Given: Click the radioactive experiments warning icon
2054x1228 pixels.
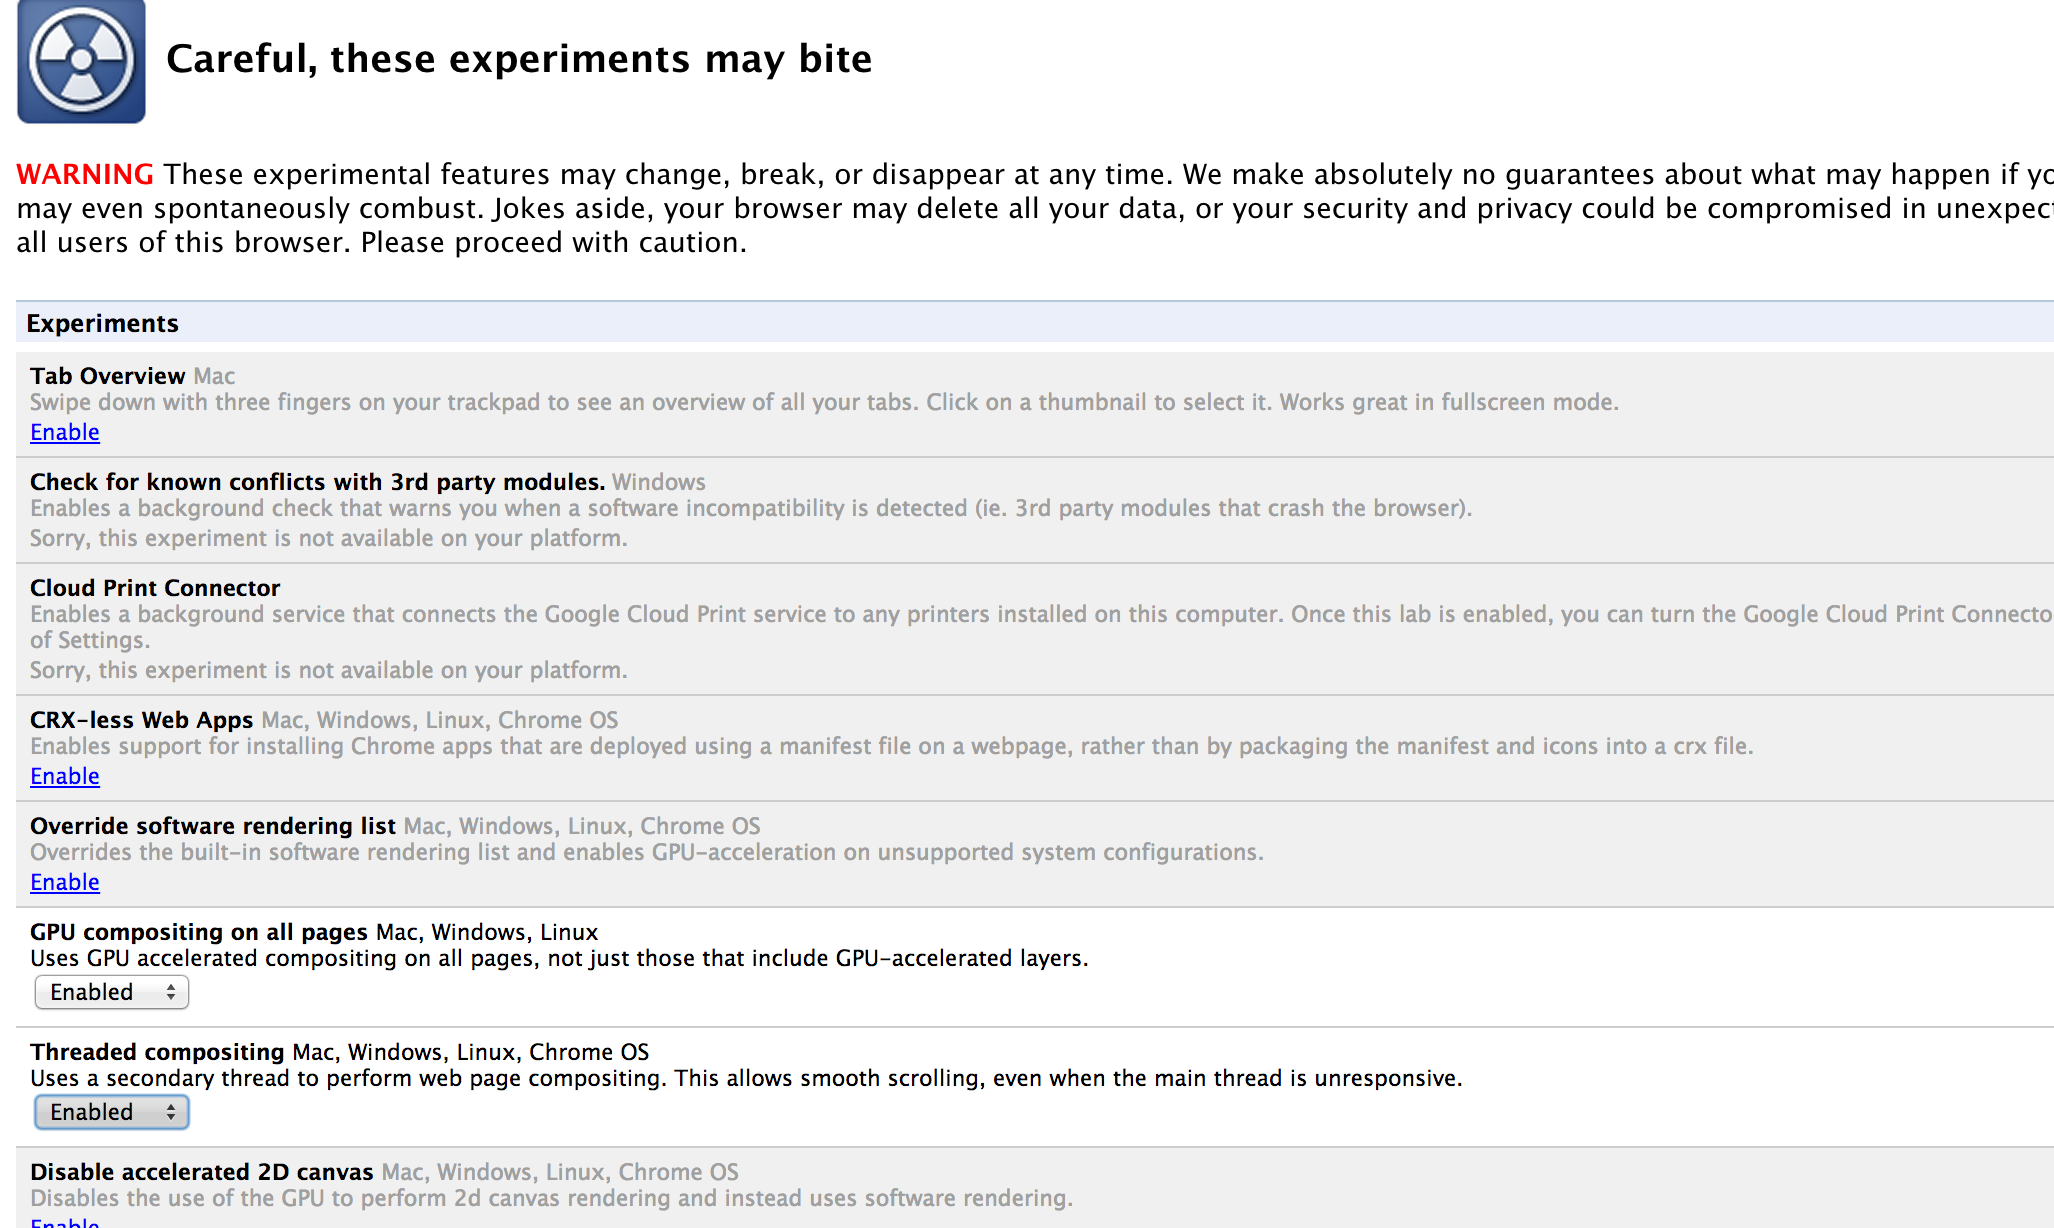Looking at the screenshot, I should click(x=81, y=61).
